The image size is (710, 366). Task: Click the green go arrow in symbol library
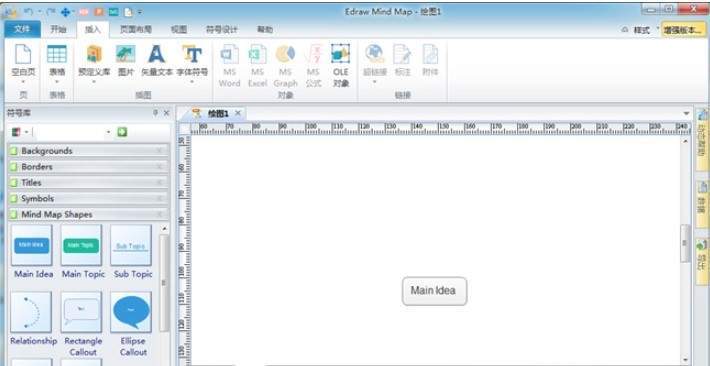pyautogui.click(x=122, y=132)
